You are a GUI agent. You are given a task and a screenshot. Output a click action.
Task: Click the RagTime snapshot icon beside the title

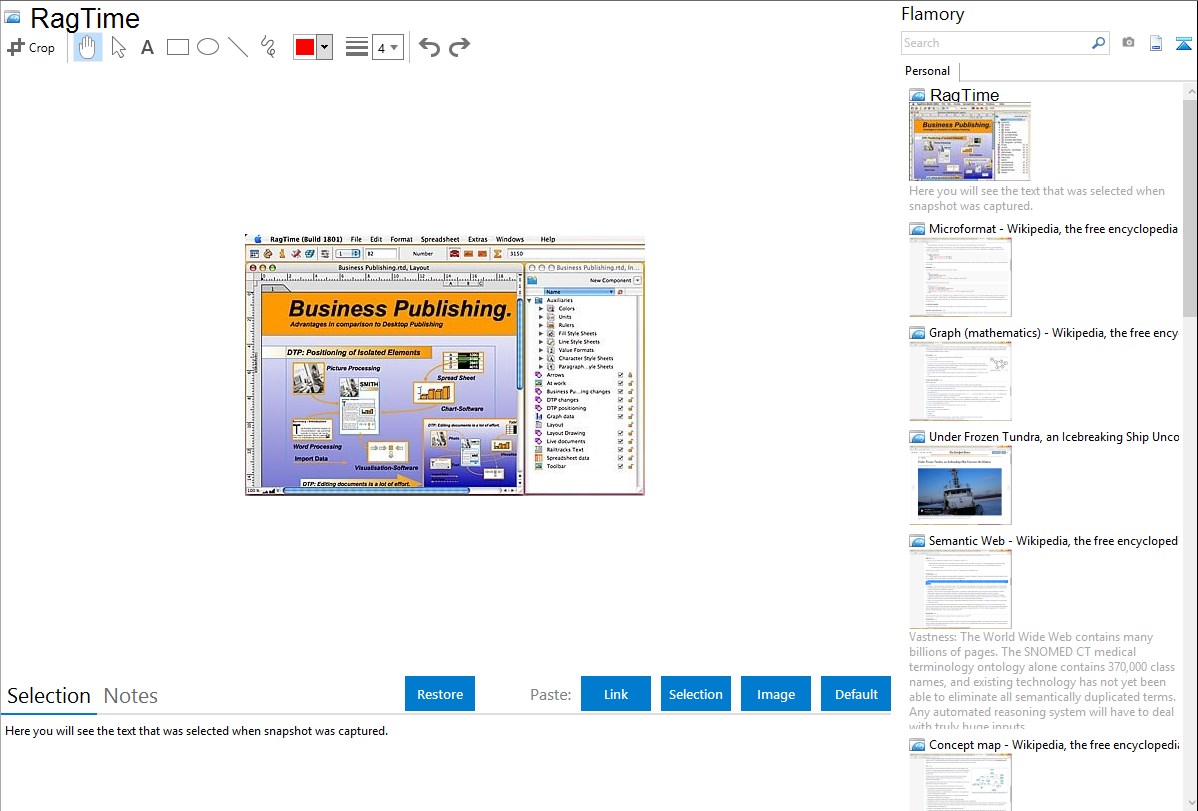click(12, 18)
